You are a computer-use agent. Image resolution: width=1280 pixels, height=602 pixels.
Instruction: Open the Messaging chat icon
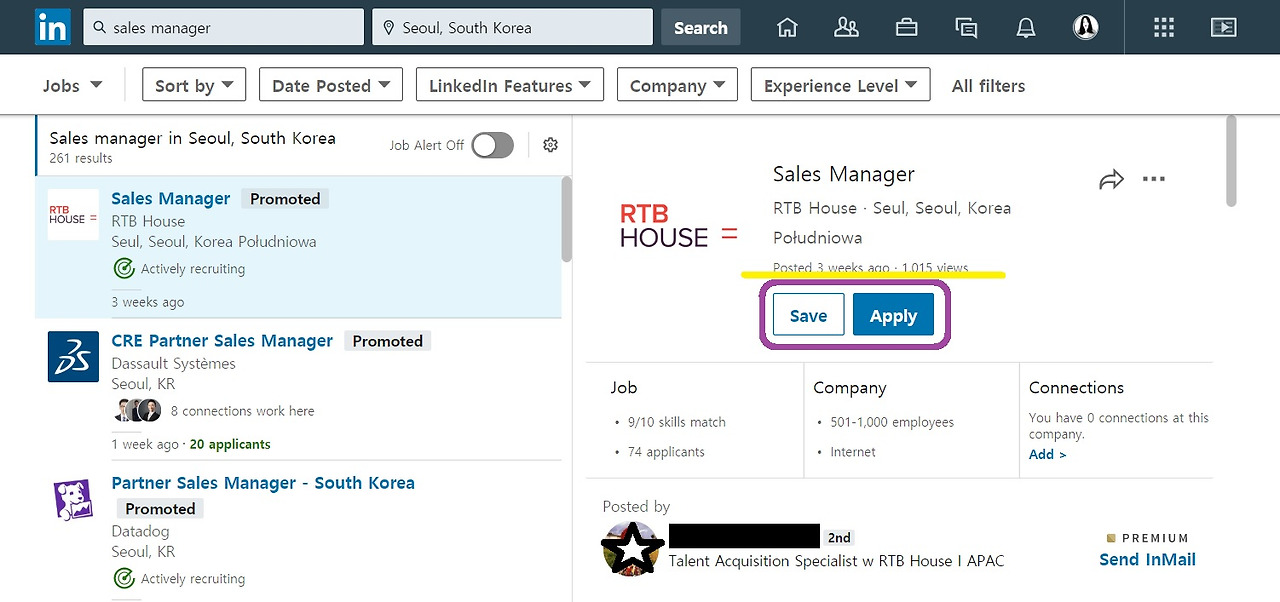point(966,28)
